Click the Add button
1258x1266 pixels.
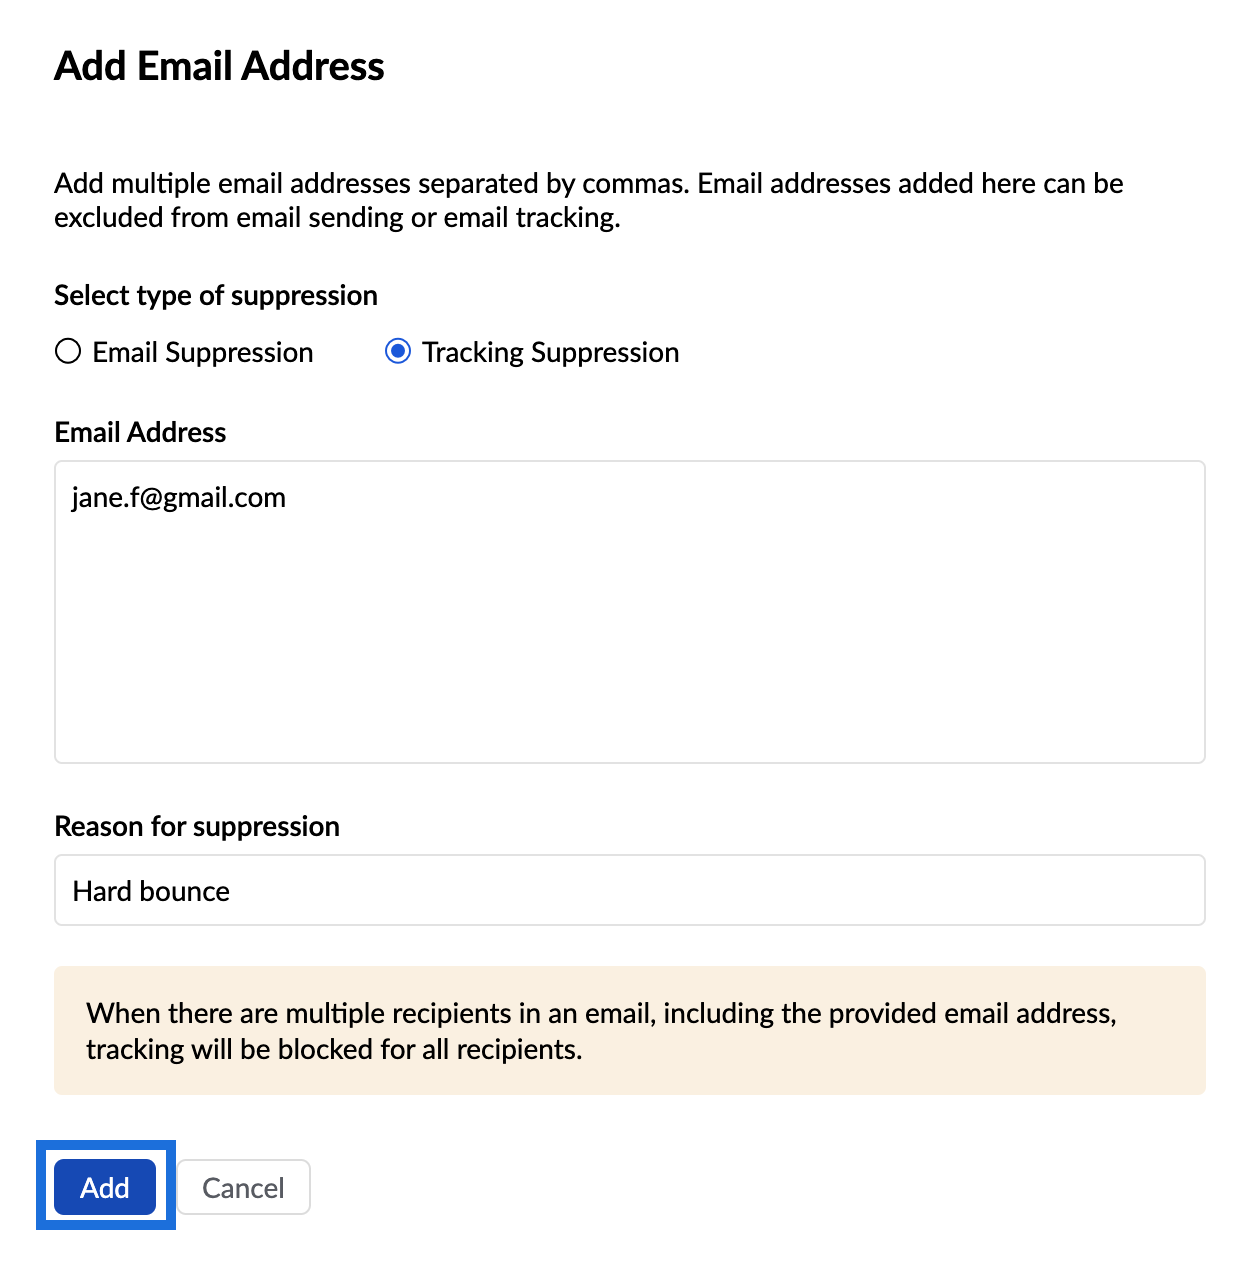pos(105,1187)
